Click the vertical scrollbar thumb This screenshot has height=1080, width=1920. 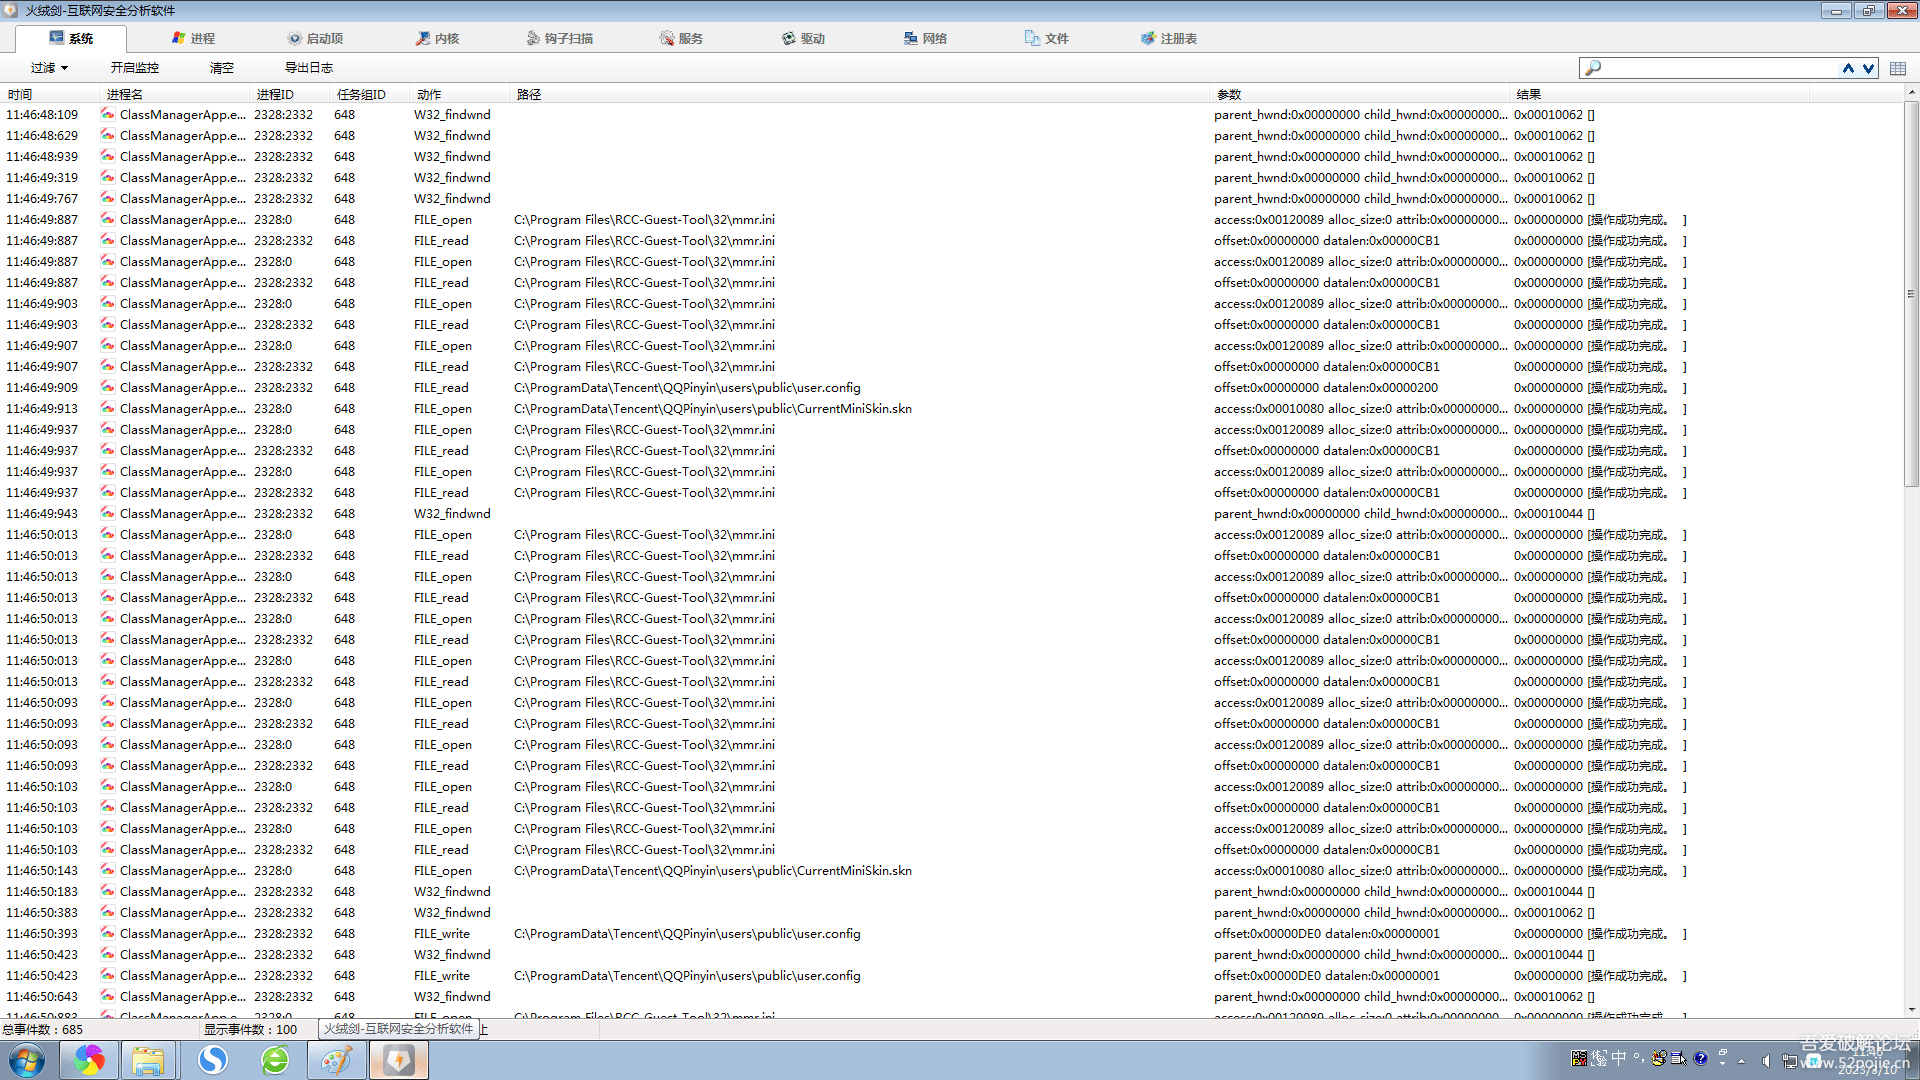(x=1911, y=293)
